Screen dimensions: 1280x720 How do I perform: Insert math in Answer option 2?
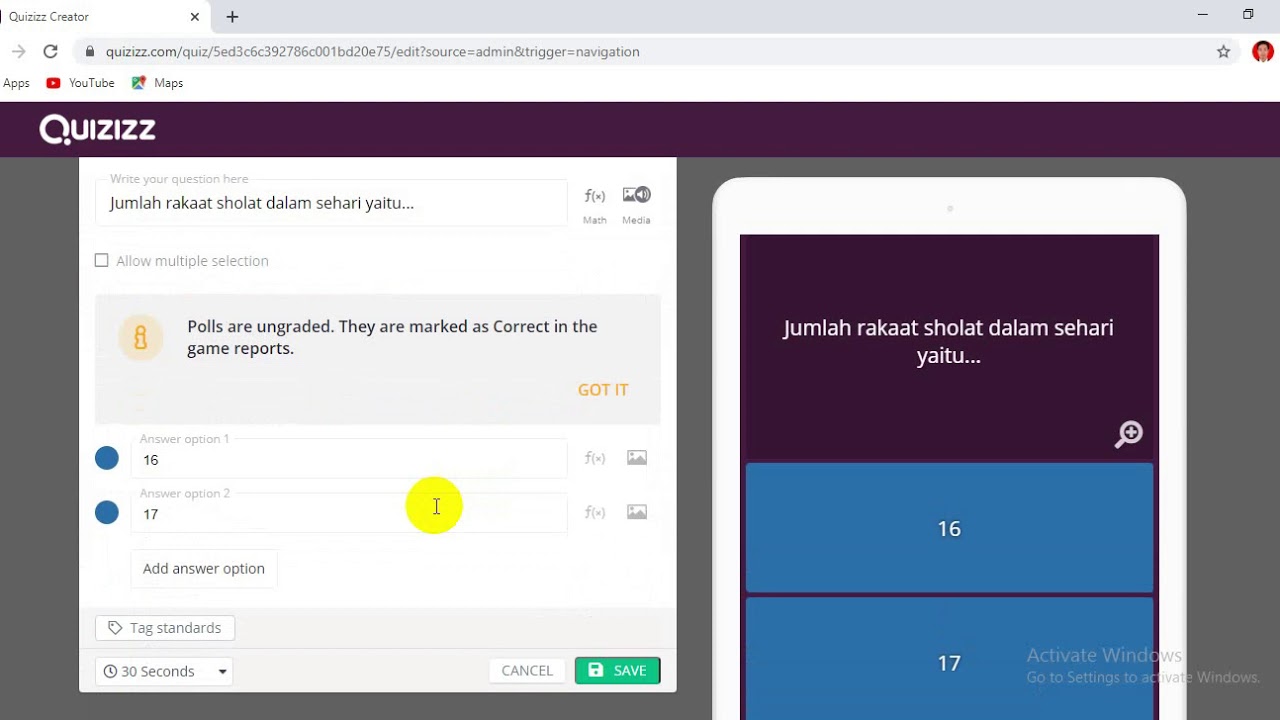pyautogui.click(x=595, y=512)
